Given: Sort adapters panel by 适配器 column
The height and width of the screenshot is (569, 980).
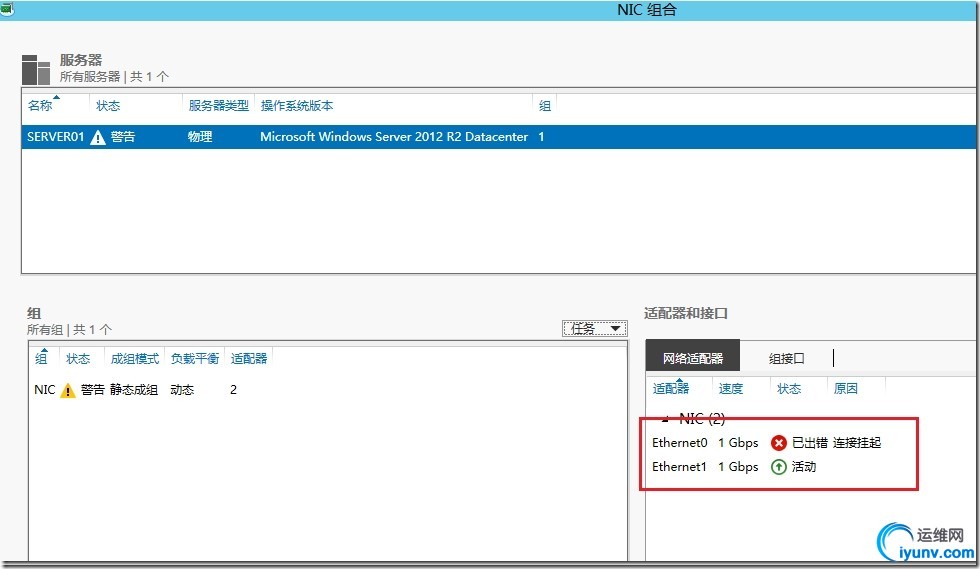Looking at the screenshot, I should pyautogui.click(x=671, y=388).
